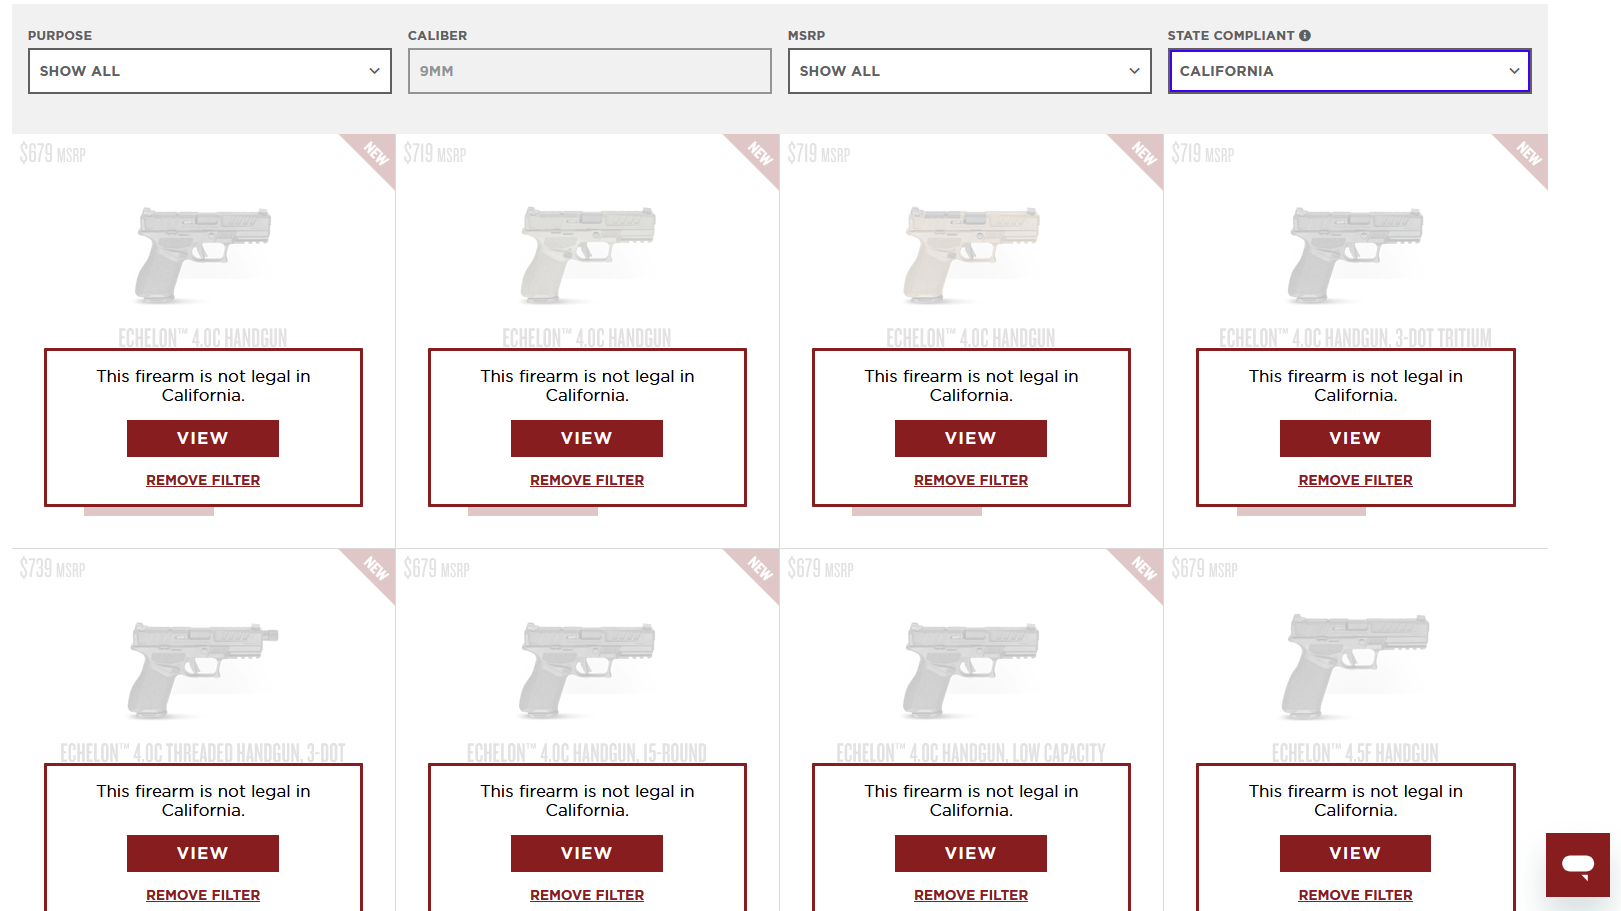Open the chat widget icon
The height and width of the screenshot is (911, 1621).
tap(1577, 865)
